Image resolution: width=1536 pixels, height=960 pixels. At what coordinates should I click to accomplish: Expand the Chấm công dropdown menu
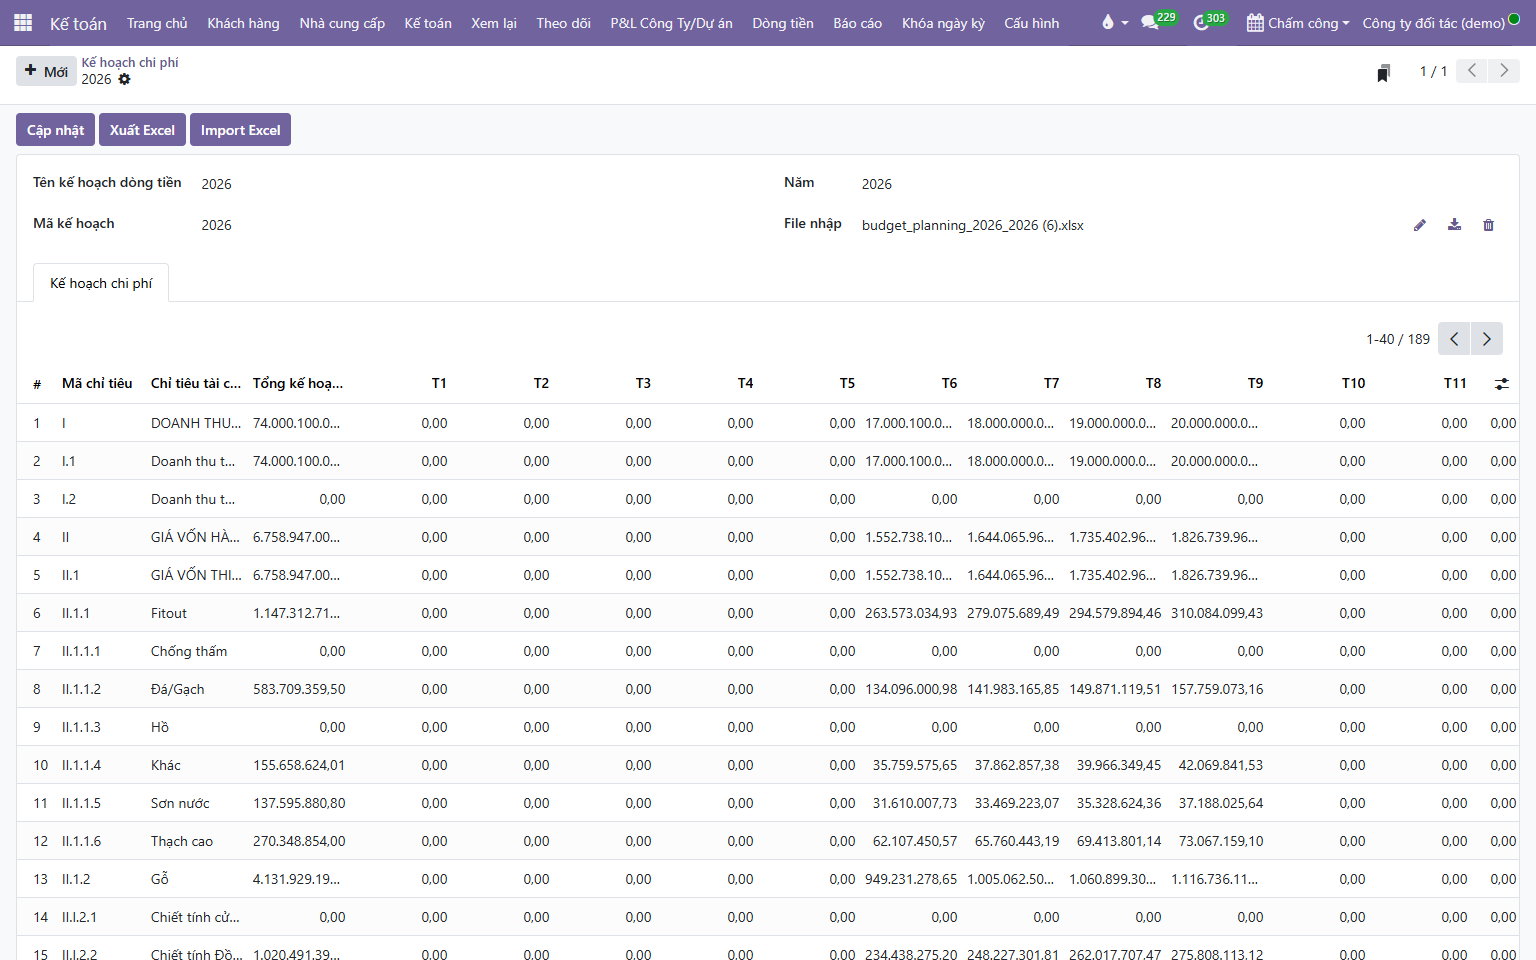[x=1298, y=22]
